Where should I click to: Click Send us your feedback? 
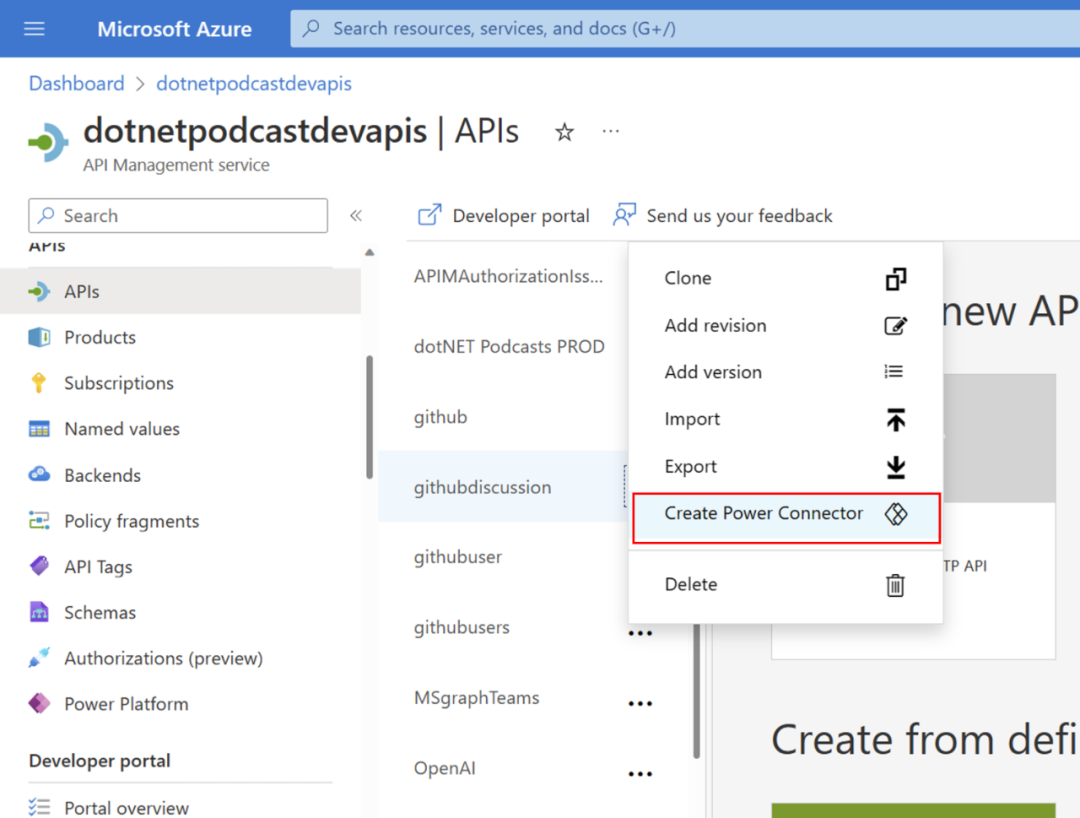coord(723,216)
